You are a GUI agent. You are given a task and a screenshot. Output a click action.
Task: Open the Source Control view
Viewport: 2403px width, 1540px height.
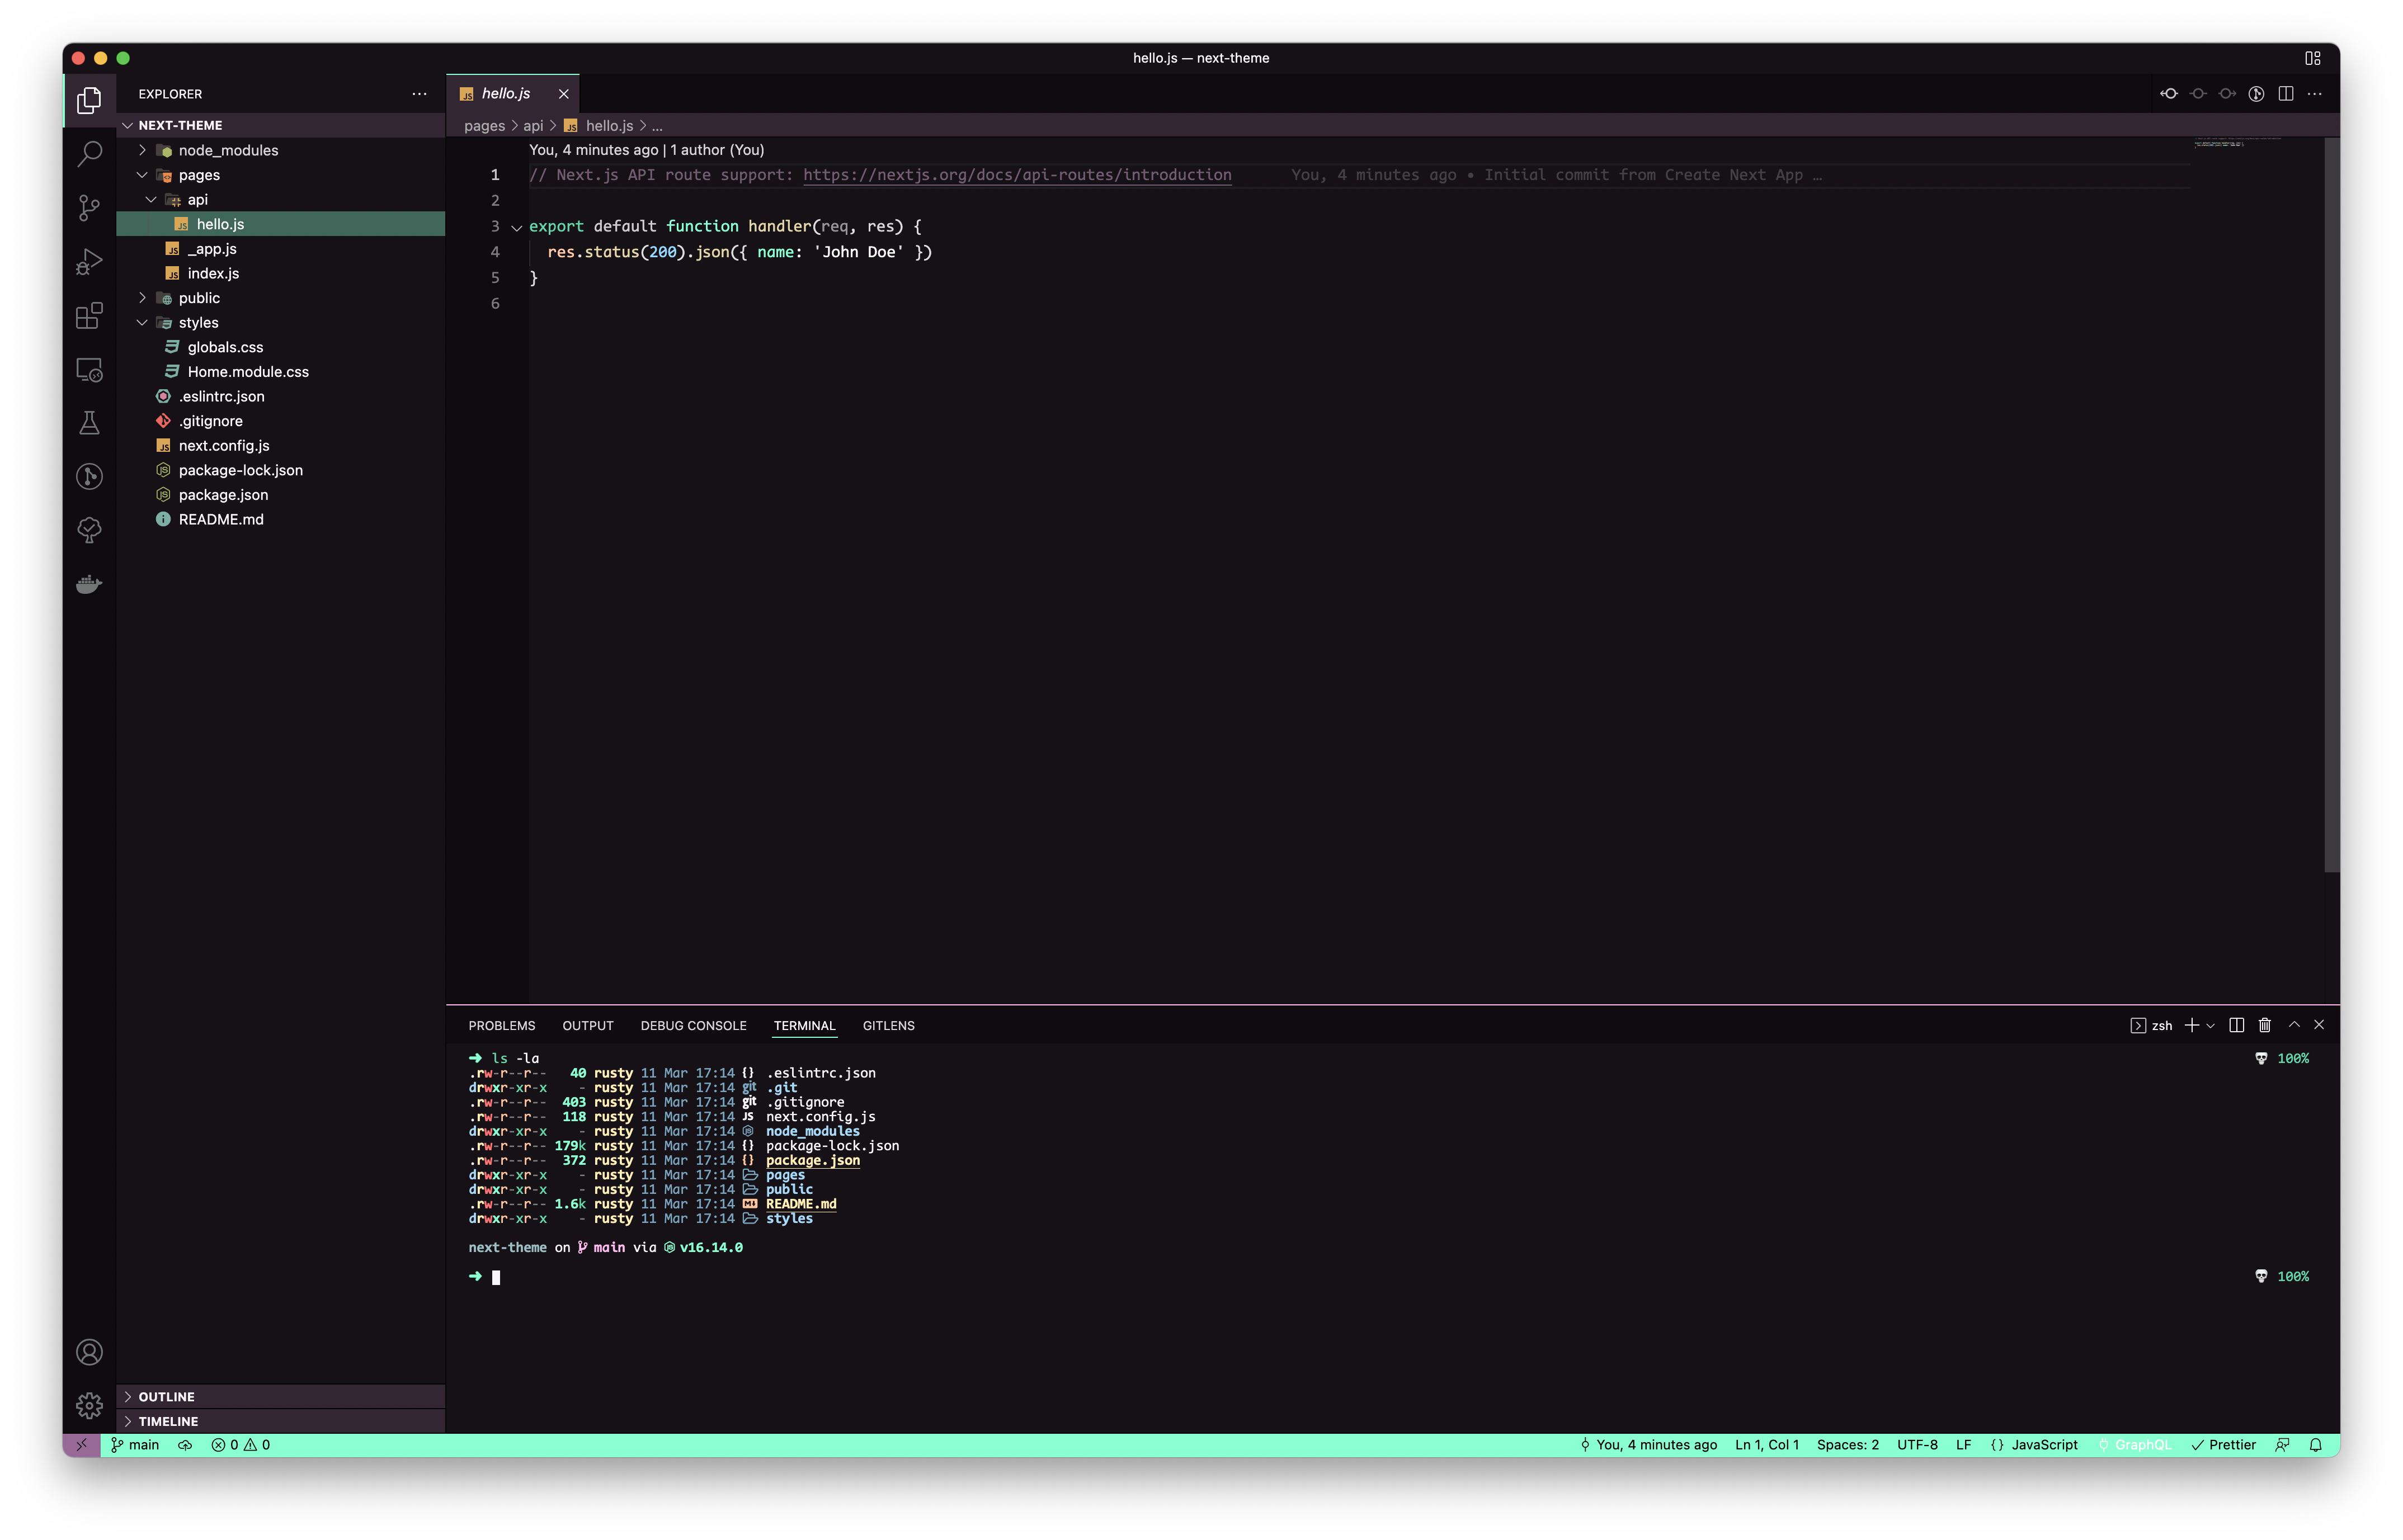point(89,208)
